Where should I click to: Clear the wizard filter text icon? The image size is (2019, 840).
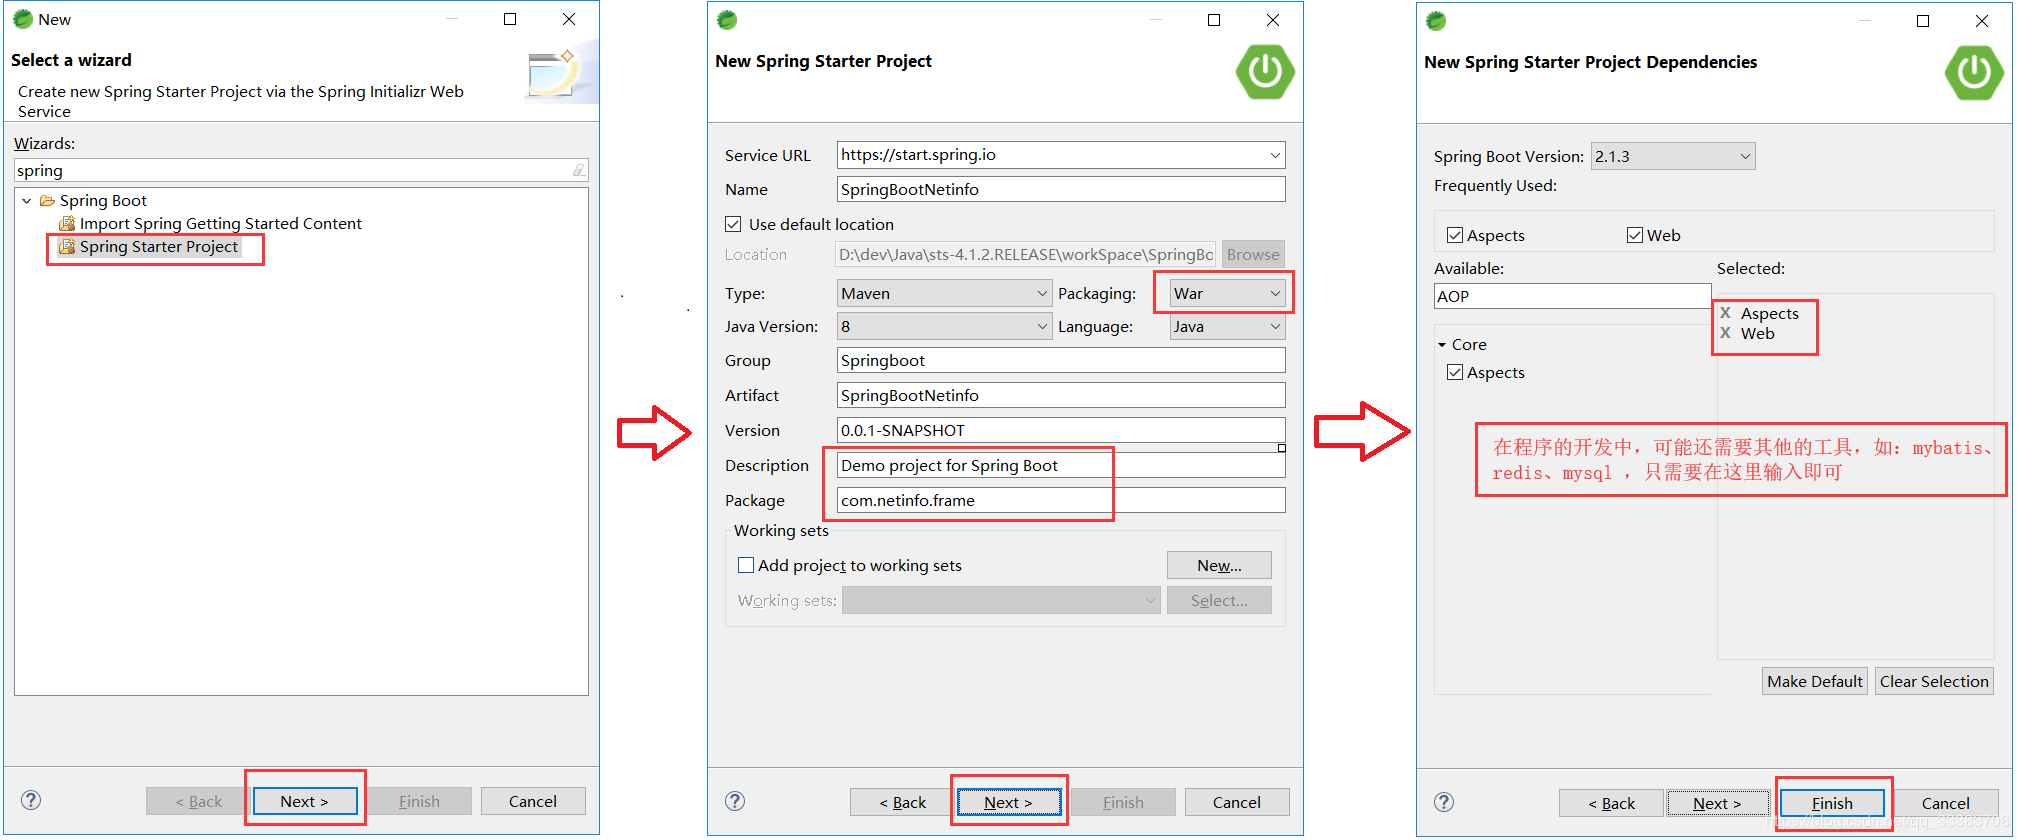point(578,171)
